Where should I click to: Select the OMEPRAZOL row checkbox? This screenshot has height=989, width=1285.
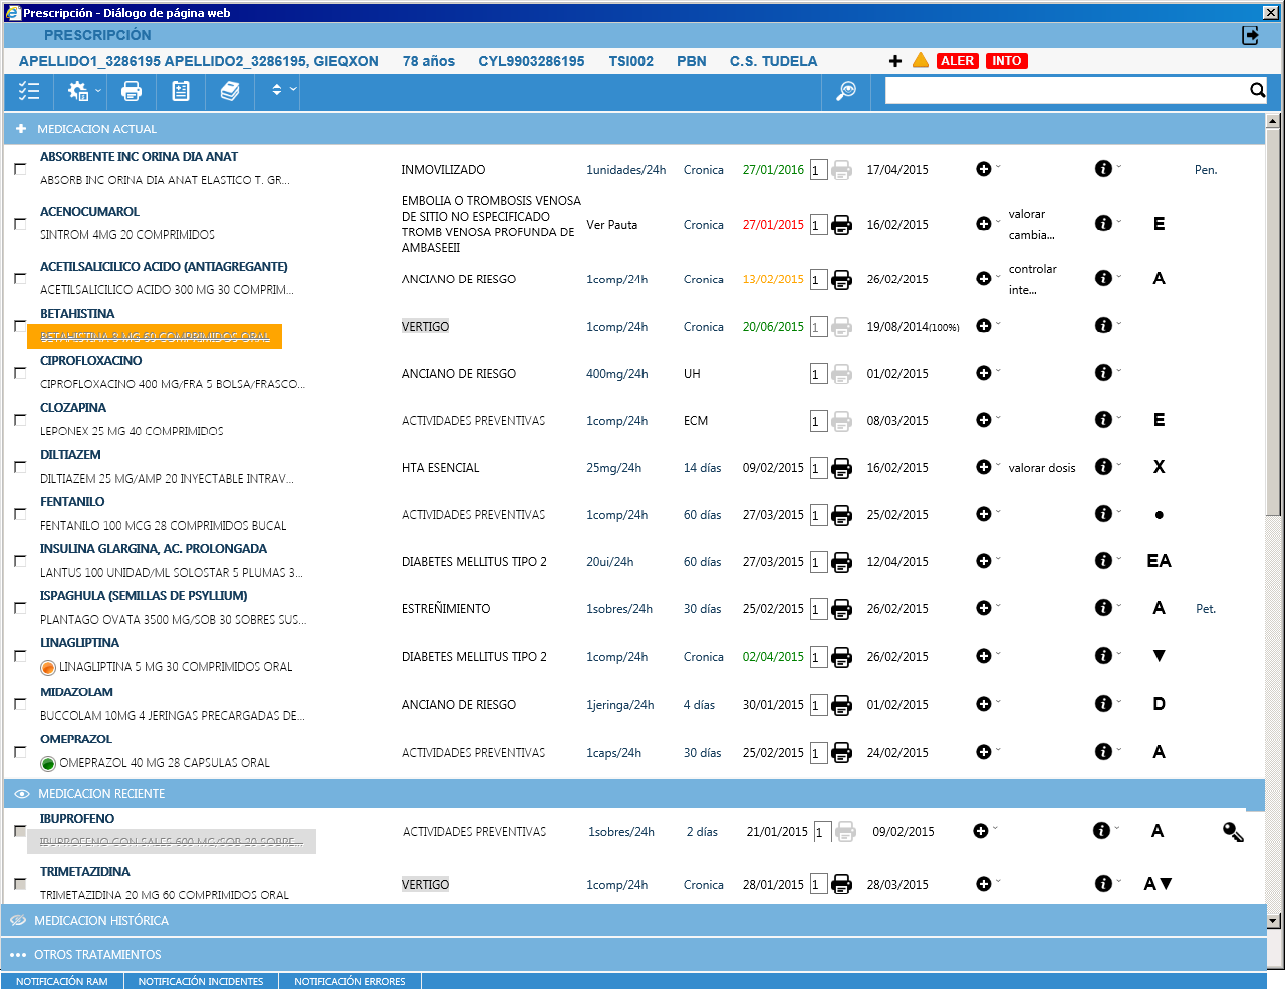pos(20,752)
